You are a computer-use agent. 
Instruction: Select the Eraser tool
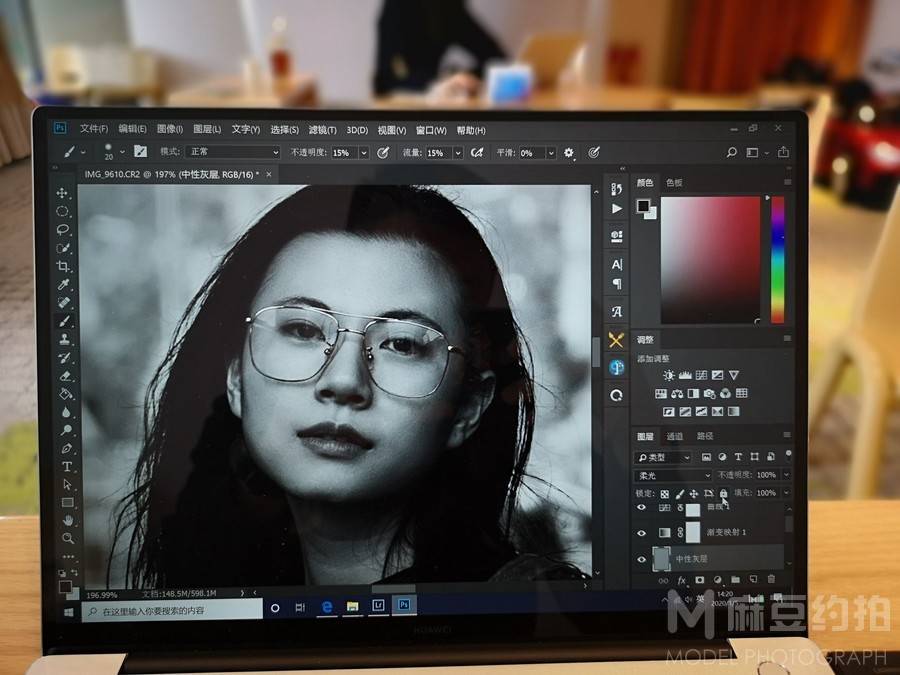[x=65, y=376]
